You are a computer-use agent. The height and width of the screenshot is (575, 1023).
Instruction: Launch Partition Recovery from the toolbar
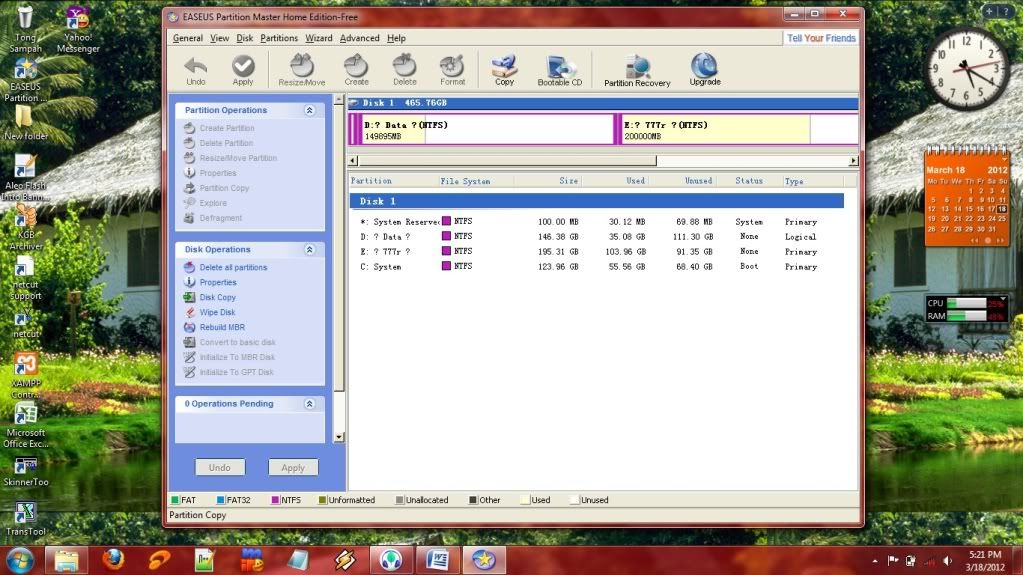(637, 70)
